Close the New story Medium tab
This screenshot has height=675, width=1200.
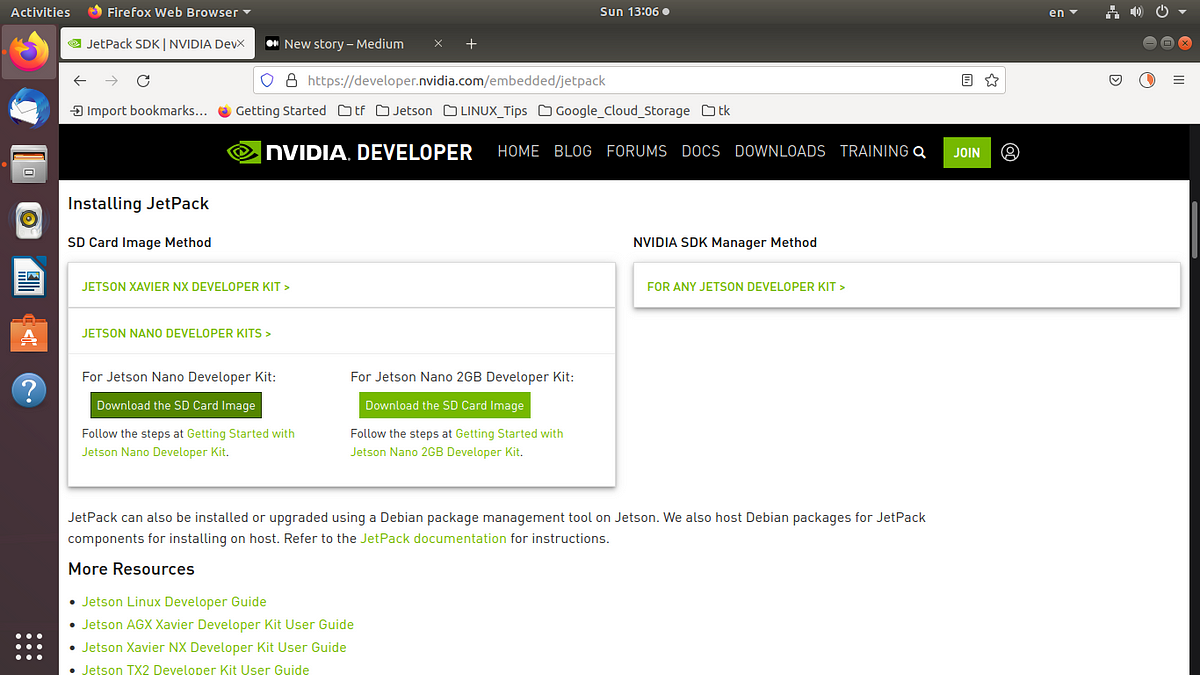click(437, 44)
